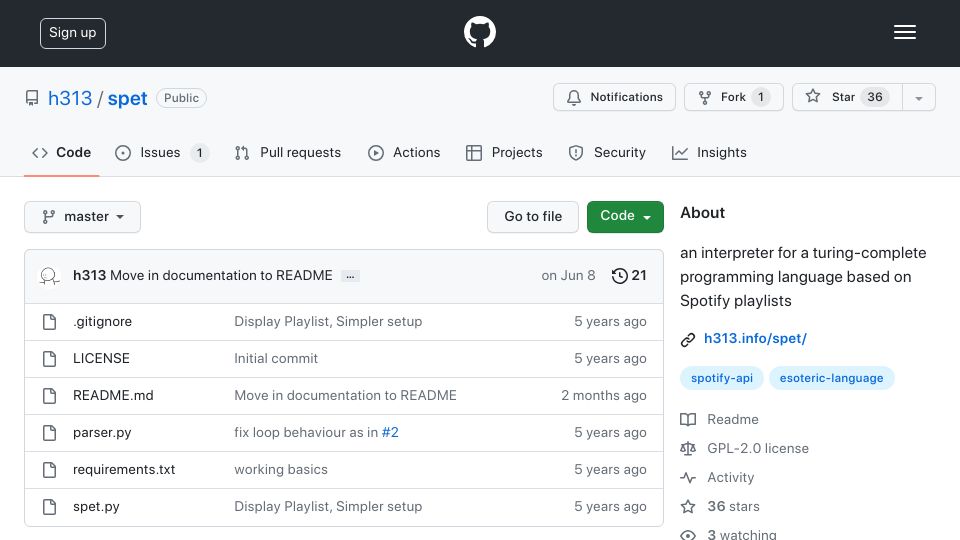Open the requirements.txt file
This screenshot has width=960, height=540.
(x=124, y=470)
